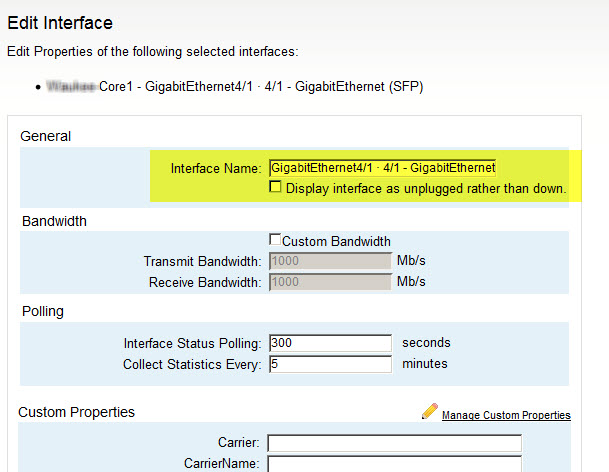Screen dimensions: 609x472
Task: Focus the Interface Status Polling field
Action: [329, 343]
